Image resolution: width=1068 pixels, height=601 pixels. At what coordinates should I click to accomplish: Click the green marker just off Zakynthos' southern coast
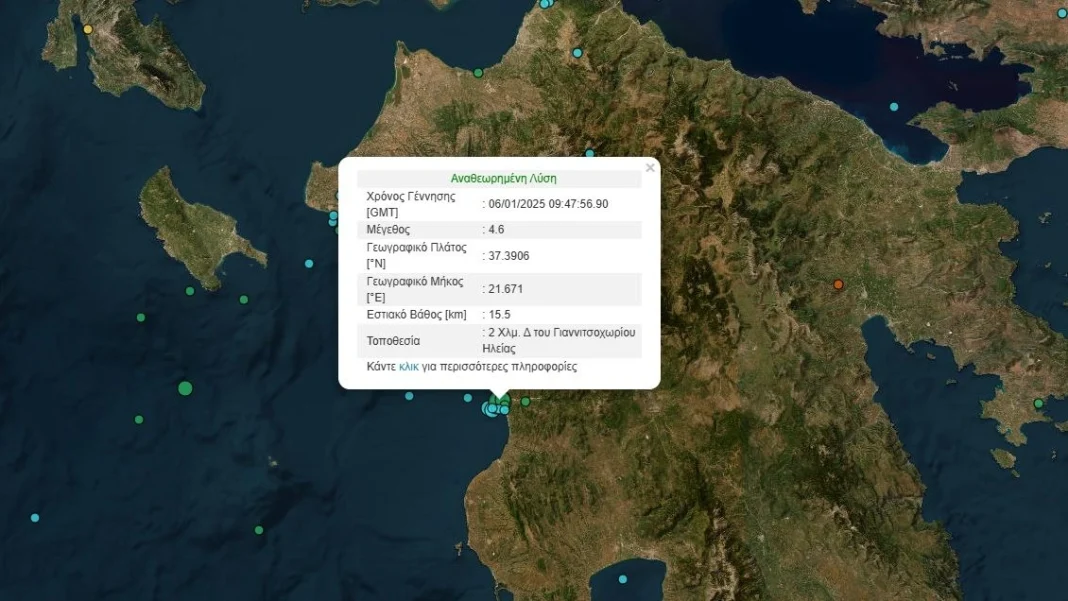[190, 291]
